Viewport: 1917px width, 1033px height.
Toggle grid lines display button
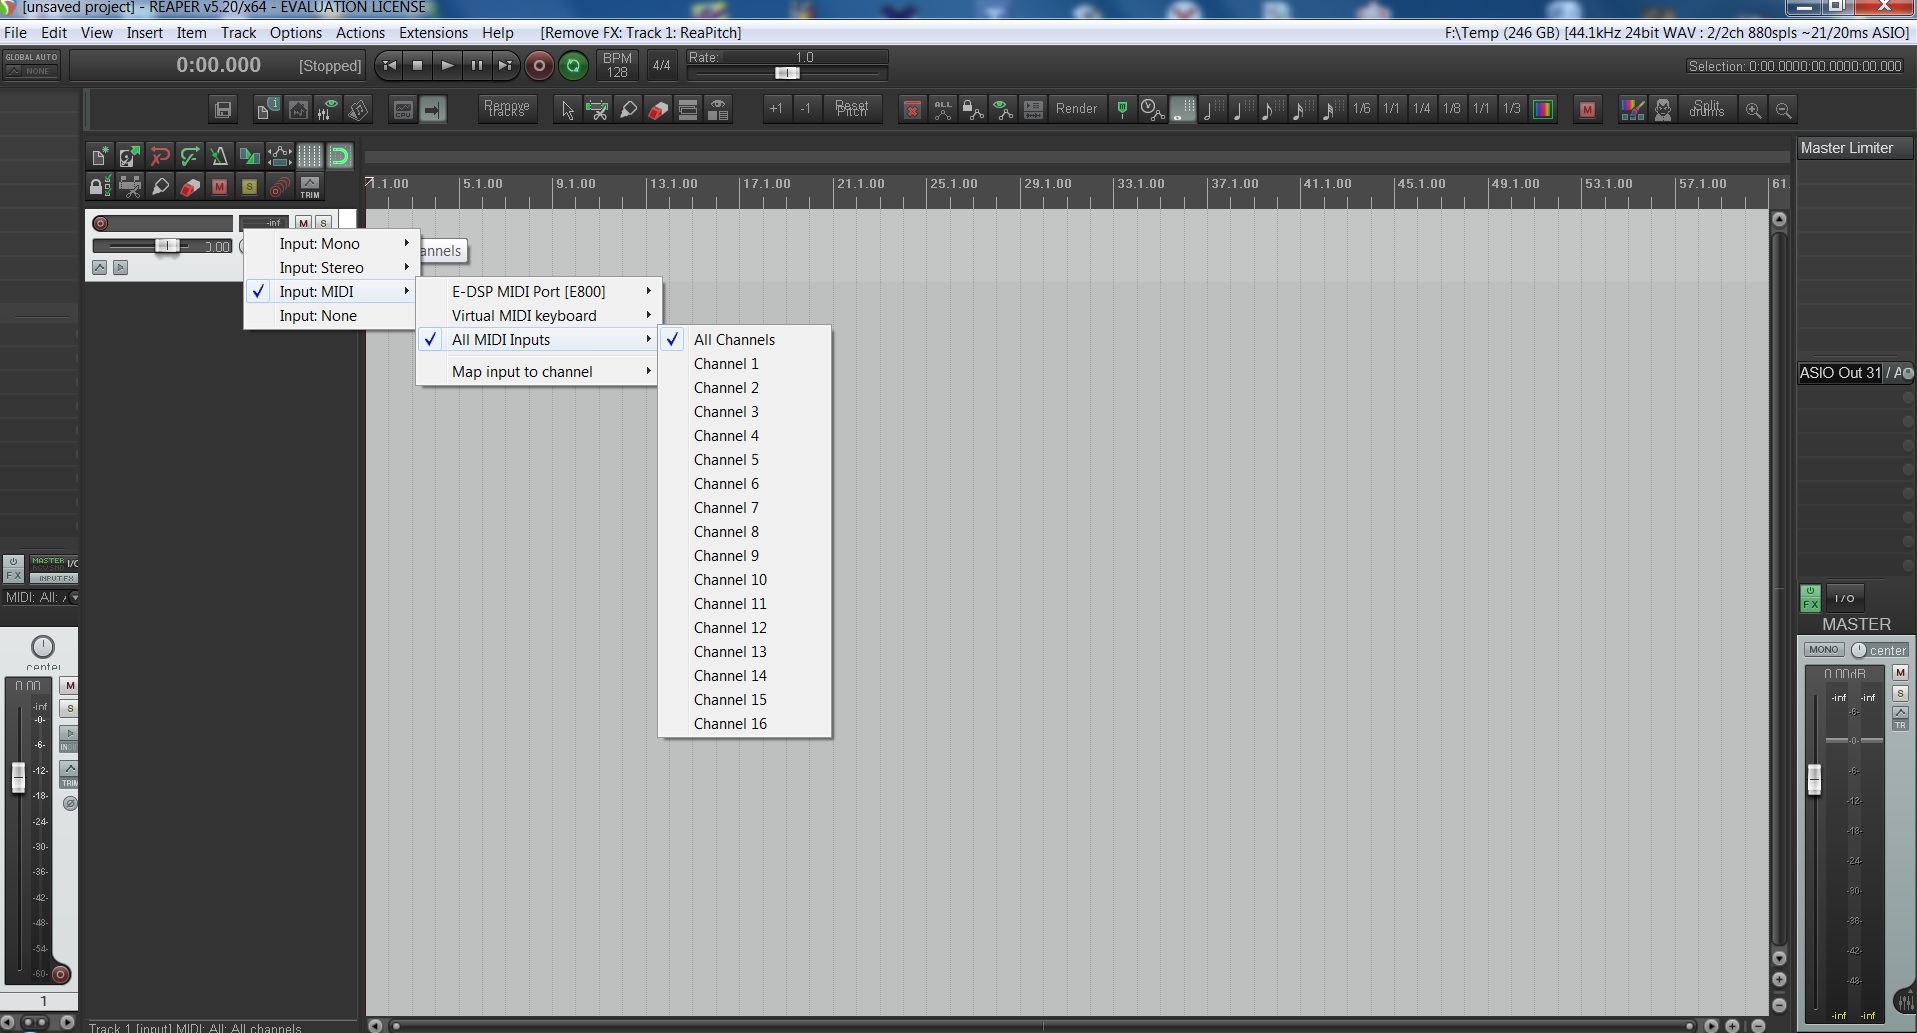(x=310, y=156)
